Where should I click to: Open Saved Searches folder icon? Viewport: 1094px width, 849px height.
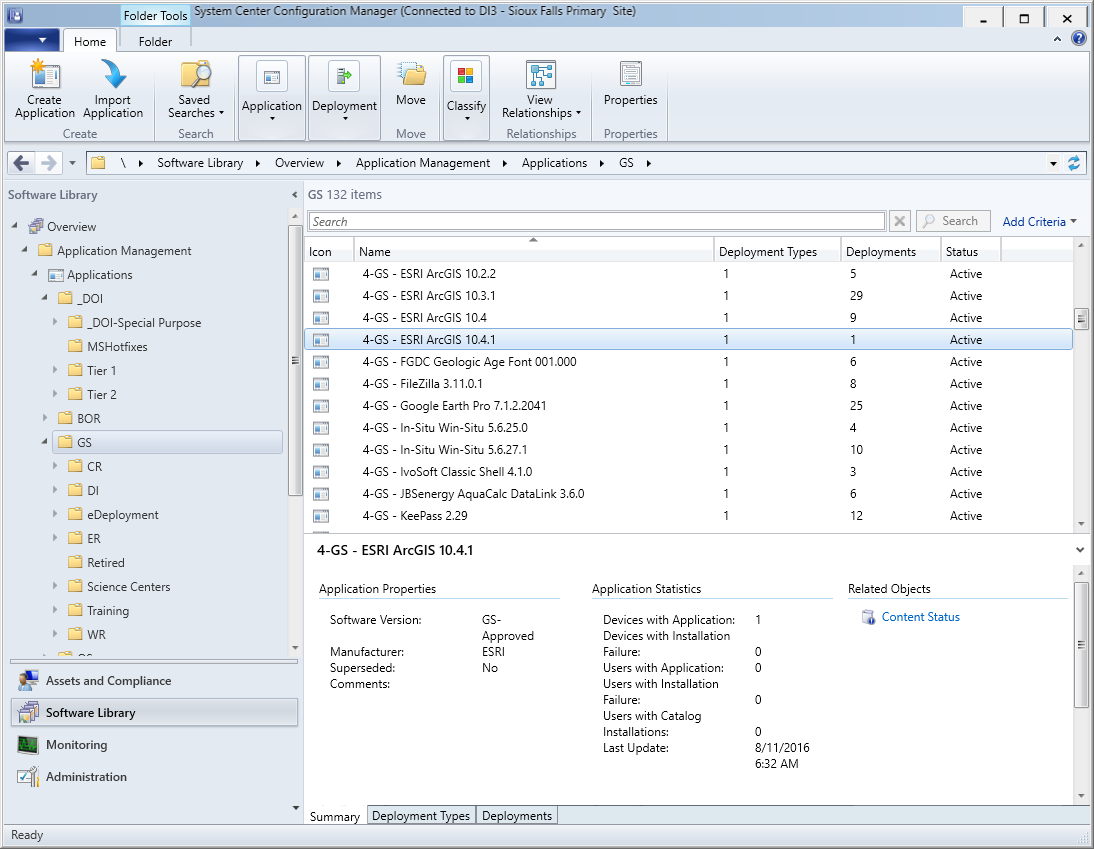coord(195,75)
